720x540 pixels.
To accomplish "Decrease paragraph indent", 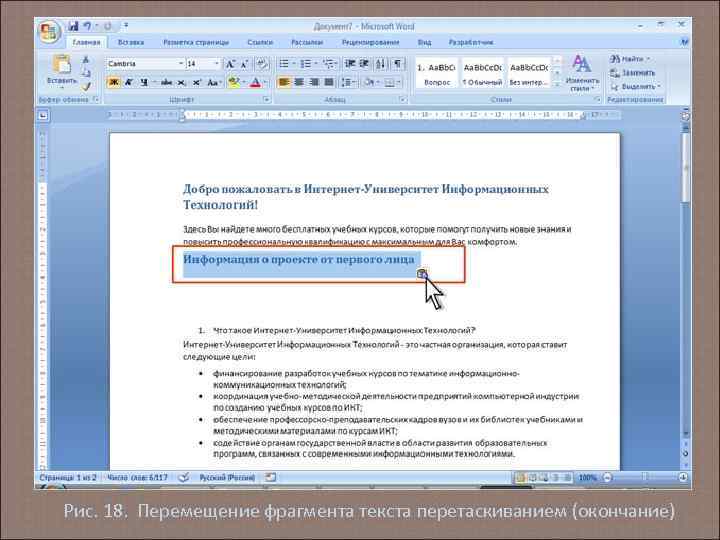I will [x=349, y=64].
